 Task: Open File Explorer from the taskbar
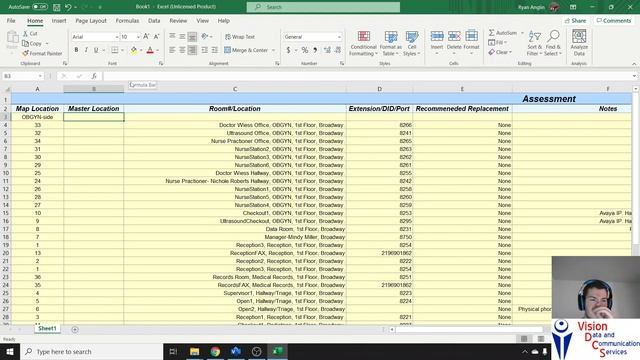click(194, 351)
